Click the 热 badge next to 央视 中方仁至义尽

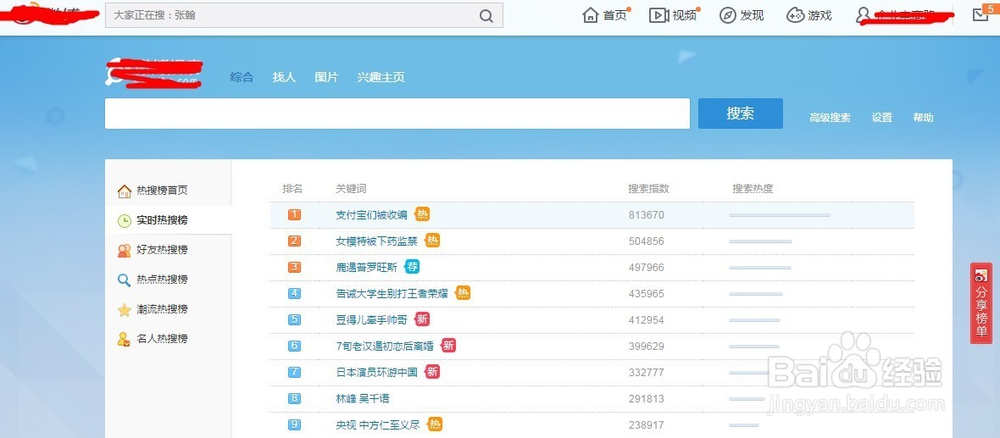click(x=435, y=425)
